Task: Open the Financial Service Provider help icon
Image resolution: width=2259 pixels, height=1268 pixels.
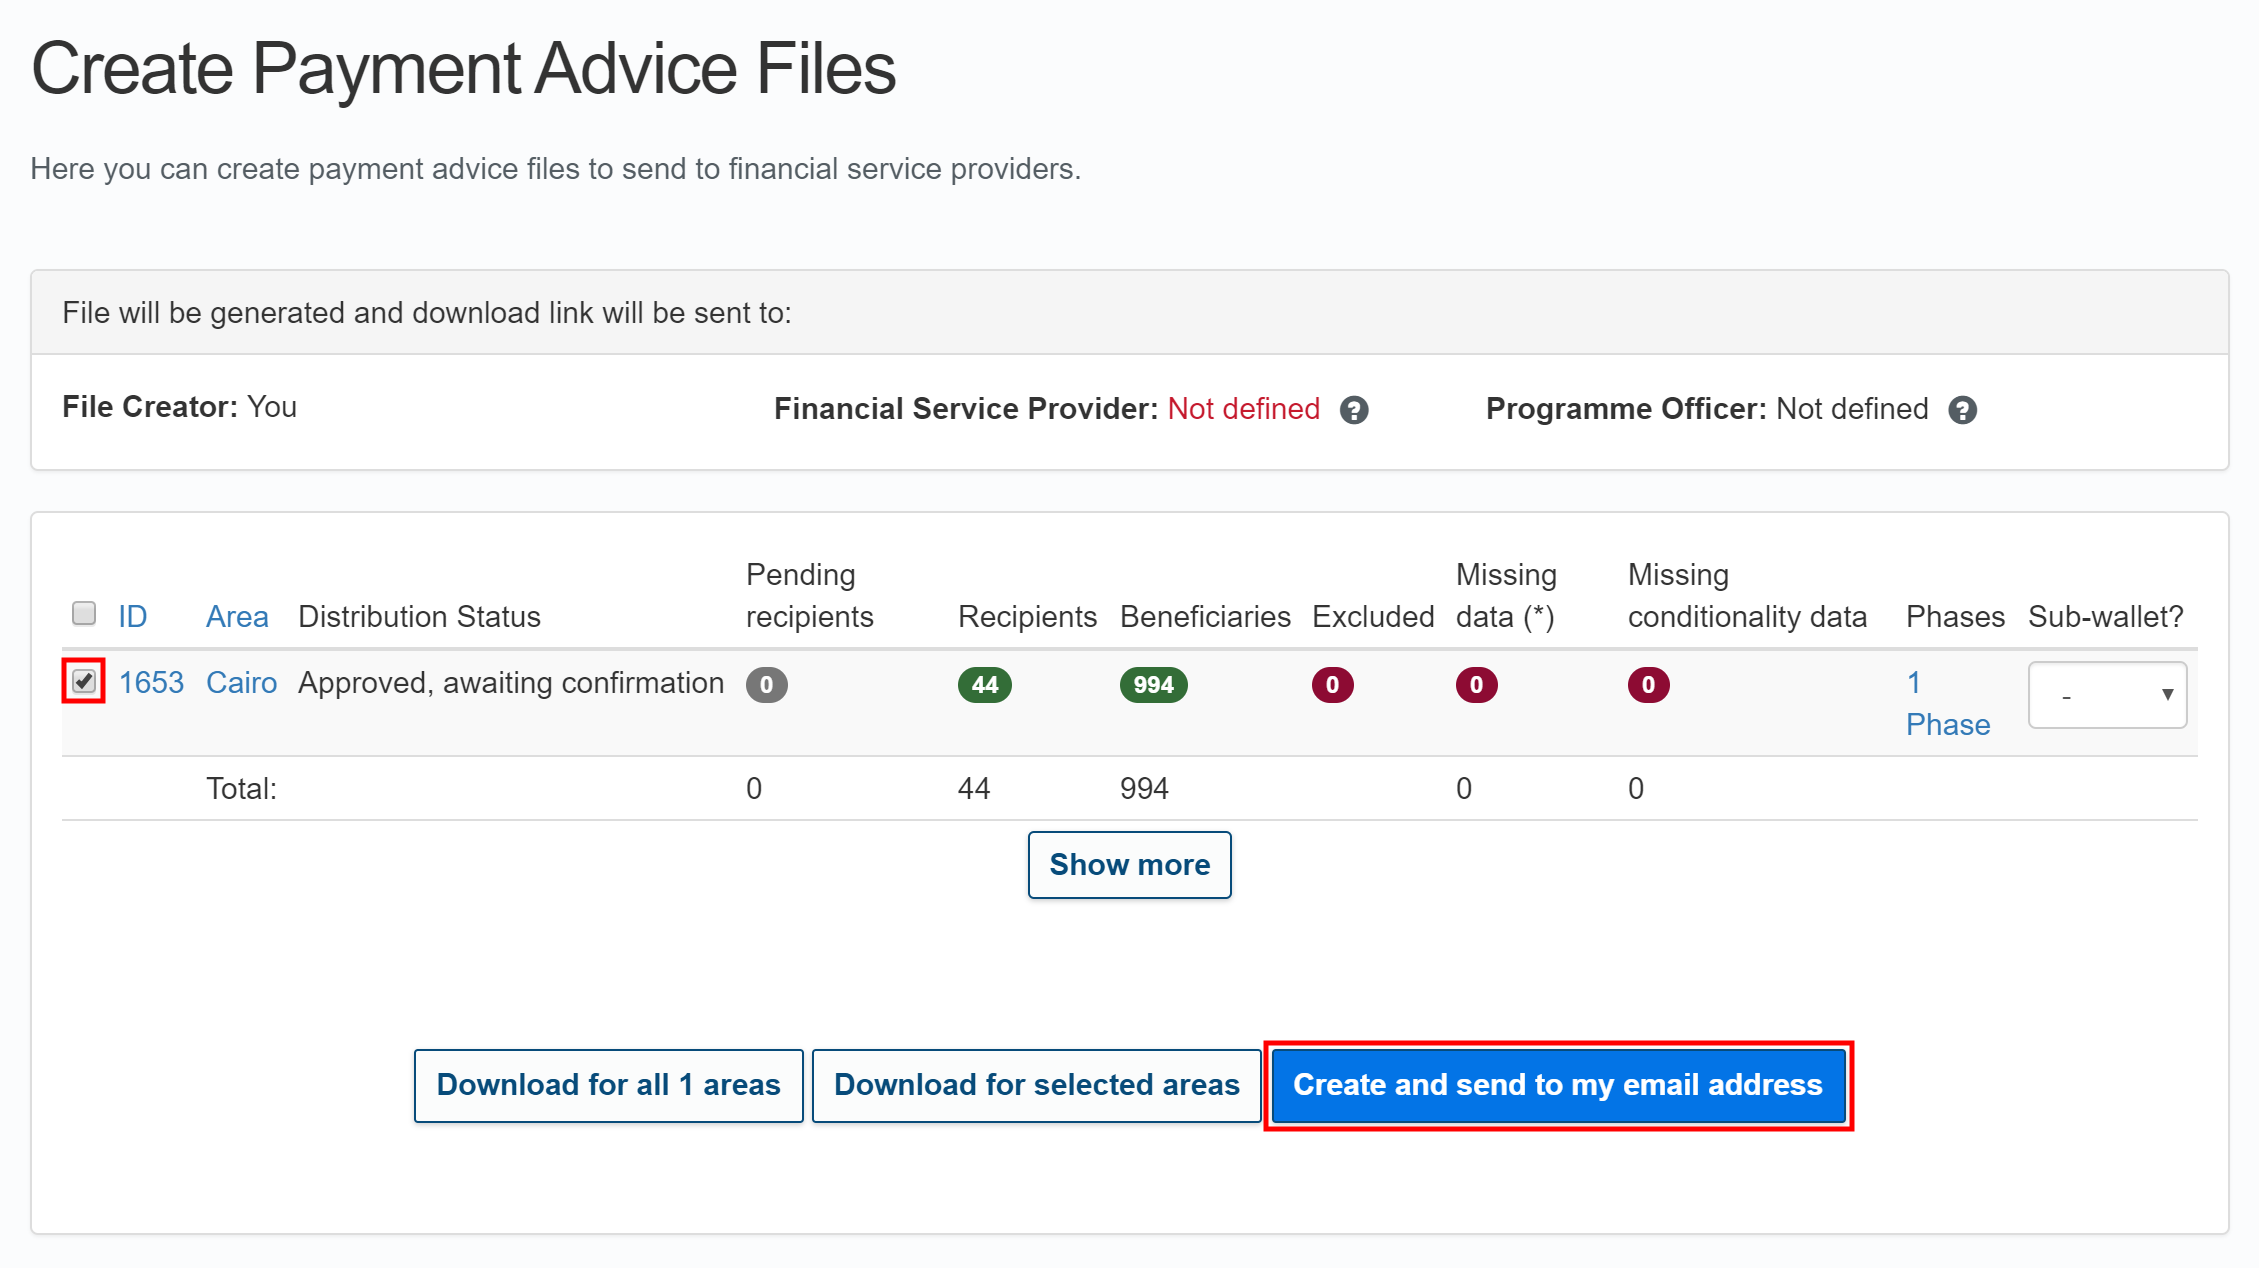Action: click(x=1356, y=409)
